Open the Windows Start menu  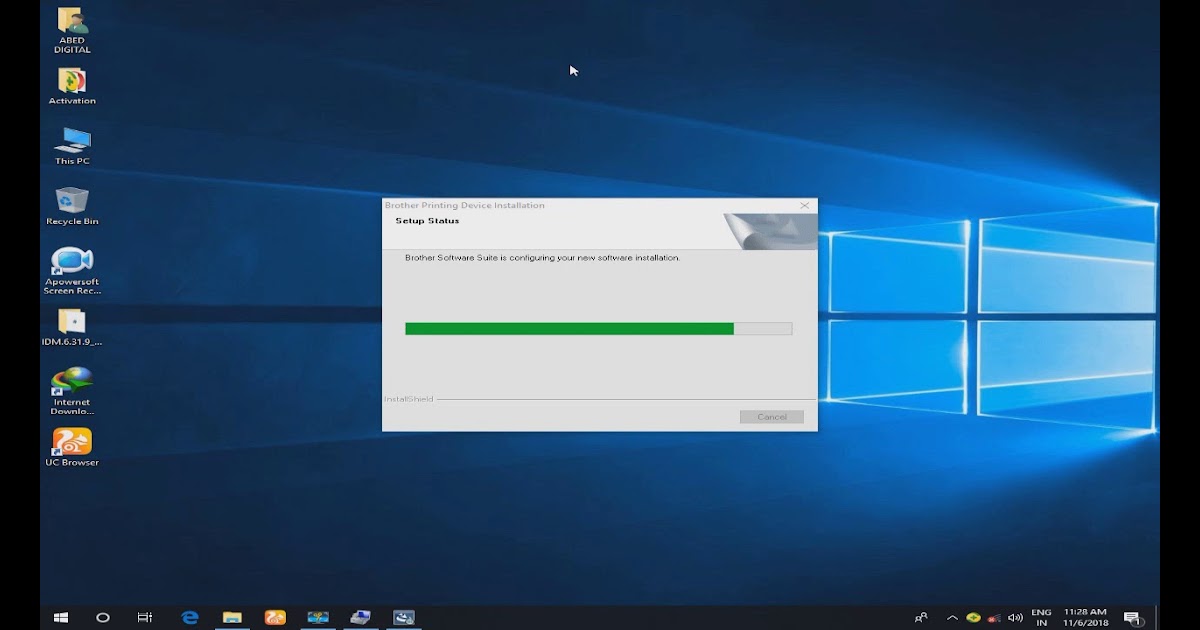coord(61,618)
